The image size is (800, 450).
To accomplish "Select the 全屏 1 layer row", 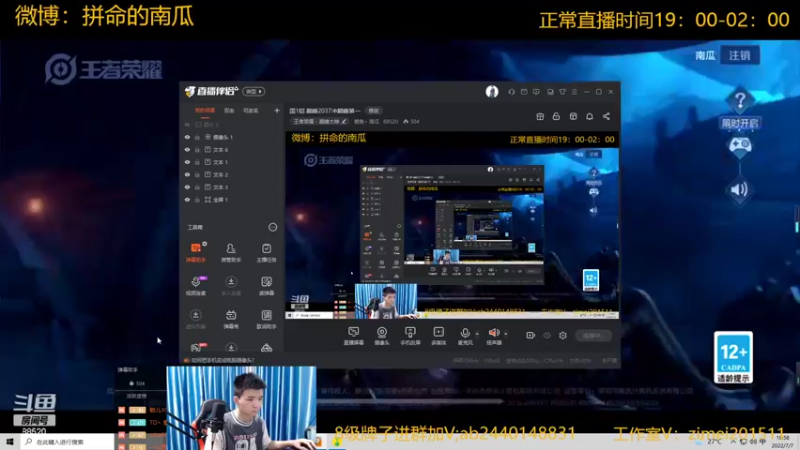I will (x=232, y=199).
